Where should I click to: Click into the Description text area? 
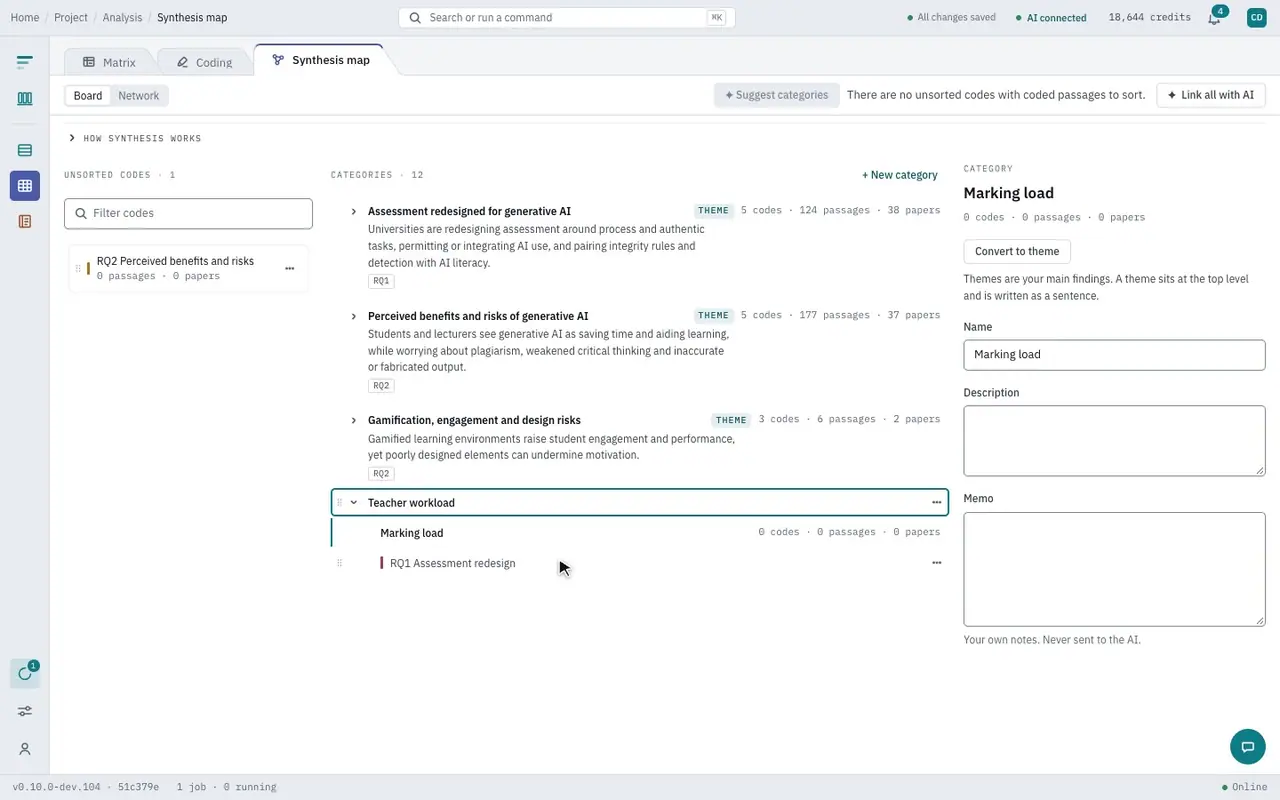pos(1114,441)
